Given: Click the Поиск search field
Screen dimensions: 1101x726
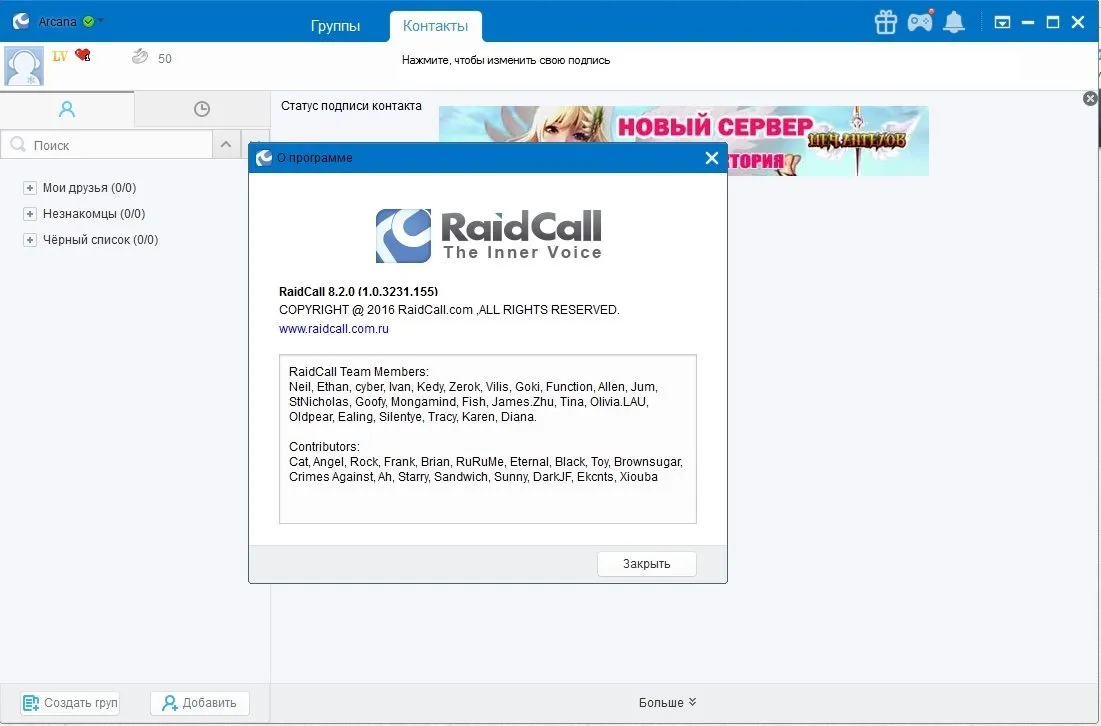Looking at the screenshot, I should point(107,145).
